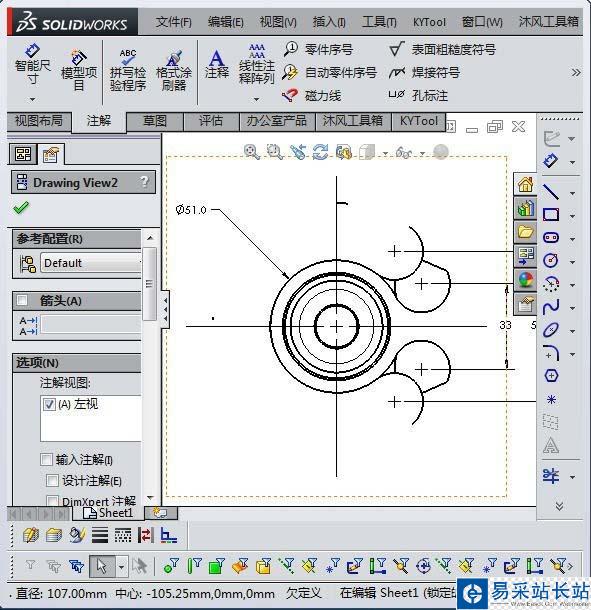The width and height of the screenshot is (591, 610).
Task: Select the Point sketch tool
Action: coord(551,399)
